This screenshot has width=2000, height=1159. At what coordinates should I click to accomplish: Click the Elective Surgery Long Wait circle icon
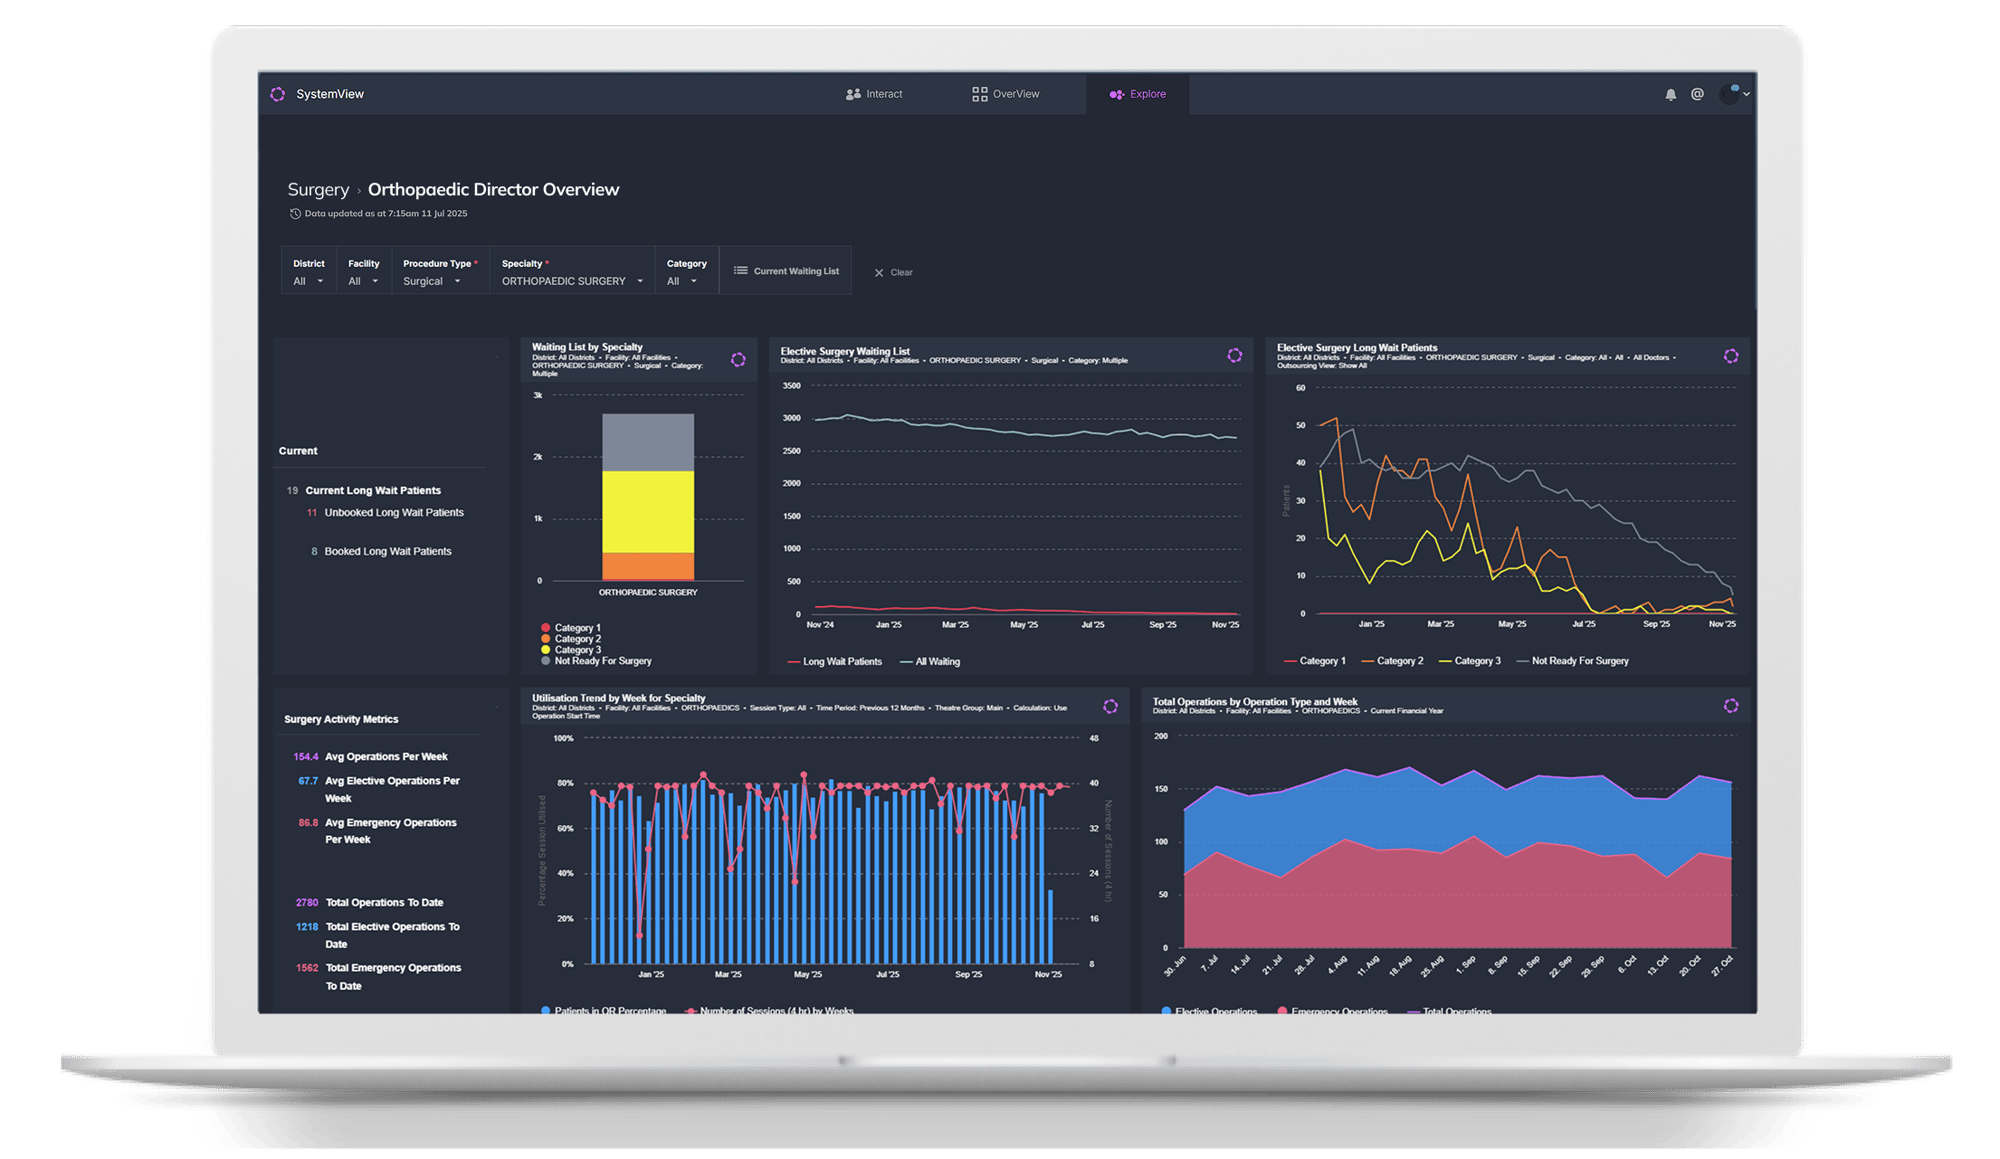[x=1731, y=357]
